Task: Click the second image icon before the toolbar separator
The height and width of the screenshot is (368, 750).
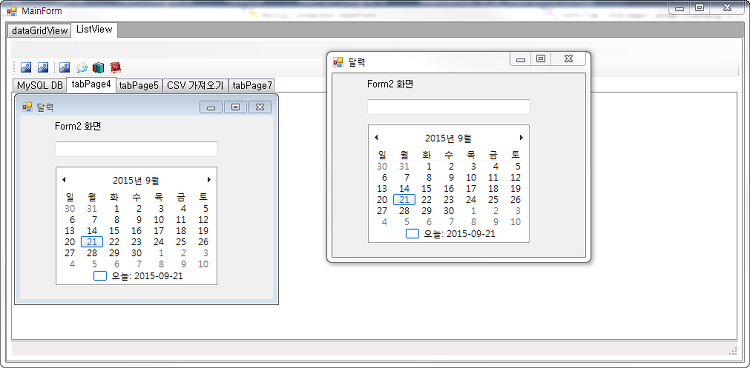Action: click(43, 67)
